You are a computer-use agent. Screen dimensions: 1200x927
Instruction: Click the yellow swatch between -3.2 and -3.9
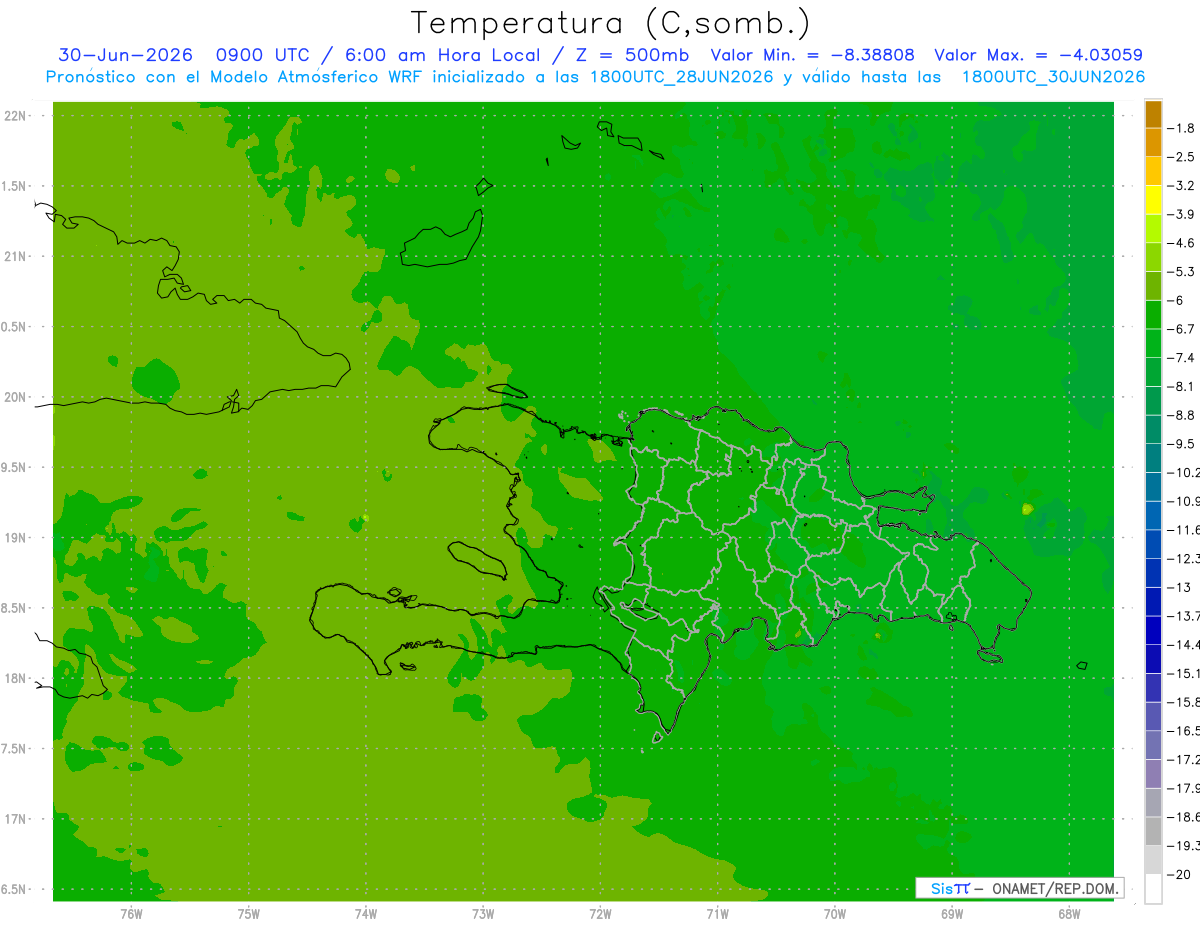(x=1153, y=200)
